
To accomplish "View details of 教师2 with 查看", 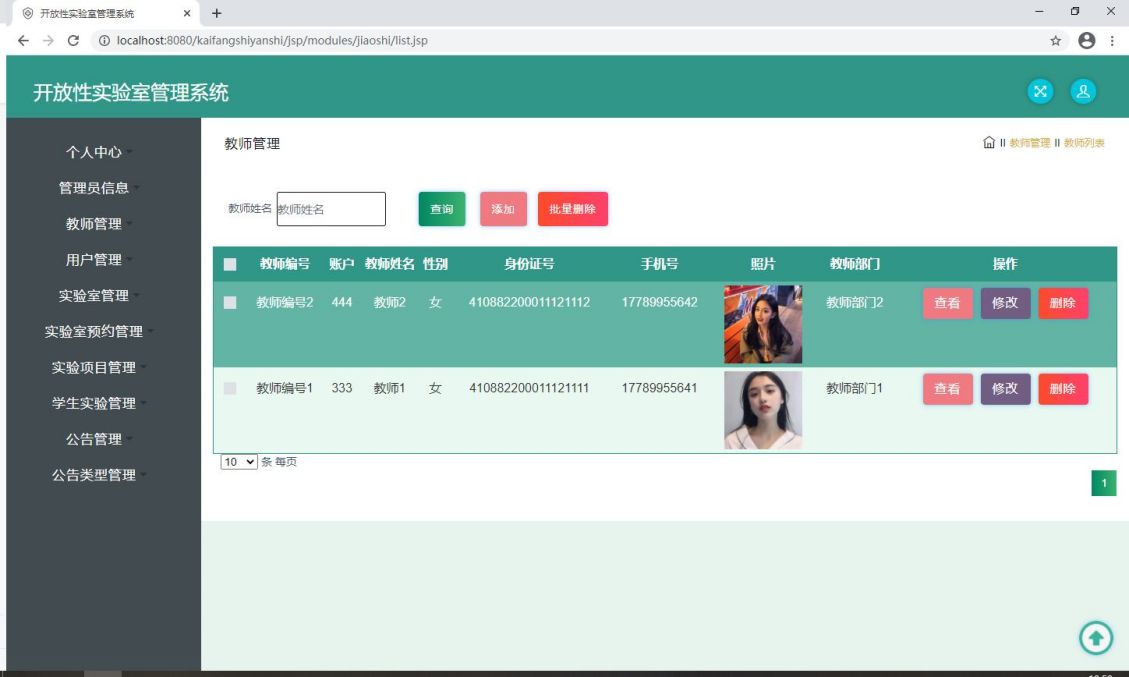I will [x=948, y=303].
